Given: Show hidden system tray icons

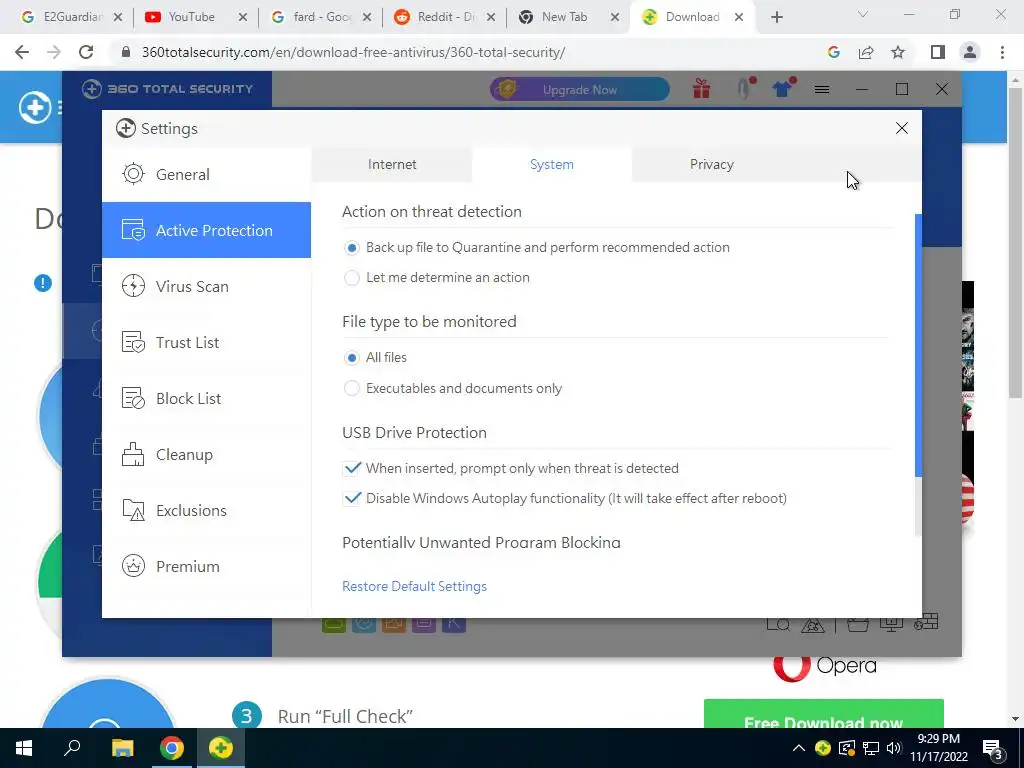Looking at the screenshot, I should point(799,748).
